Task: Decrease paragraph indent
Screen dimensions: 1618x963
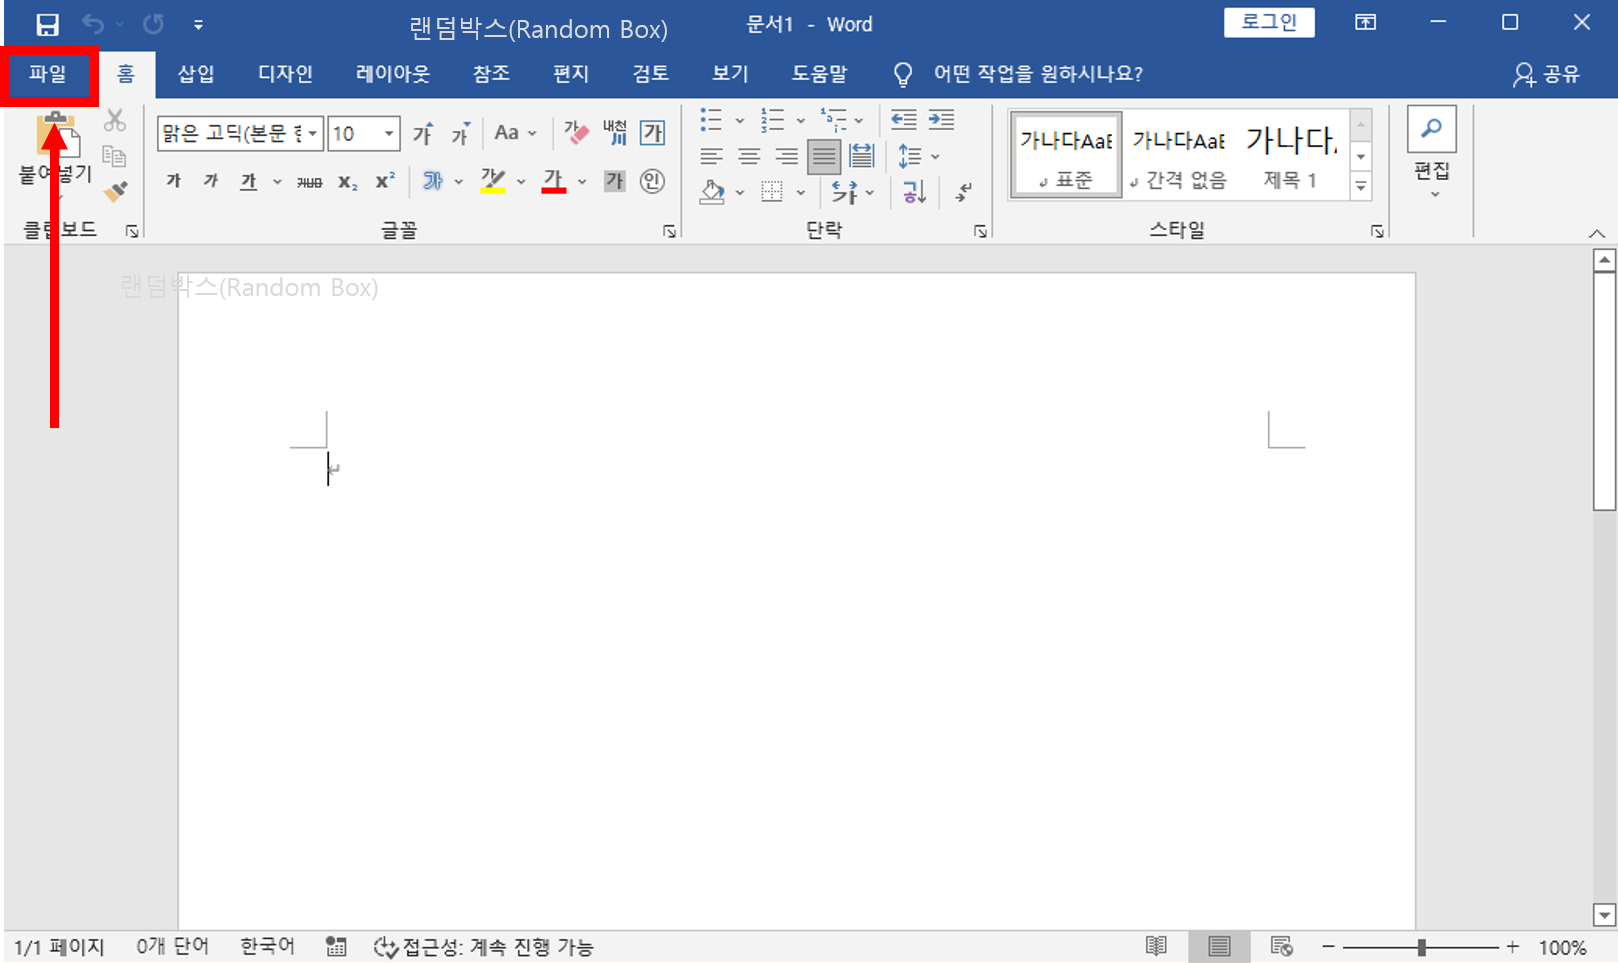Action: pos(904,120)
